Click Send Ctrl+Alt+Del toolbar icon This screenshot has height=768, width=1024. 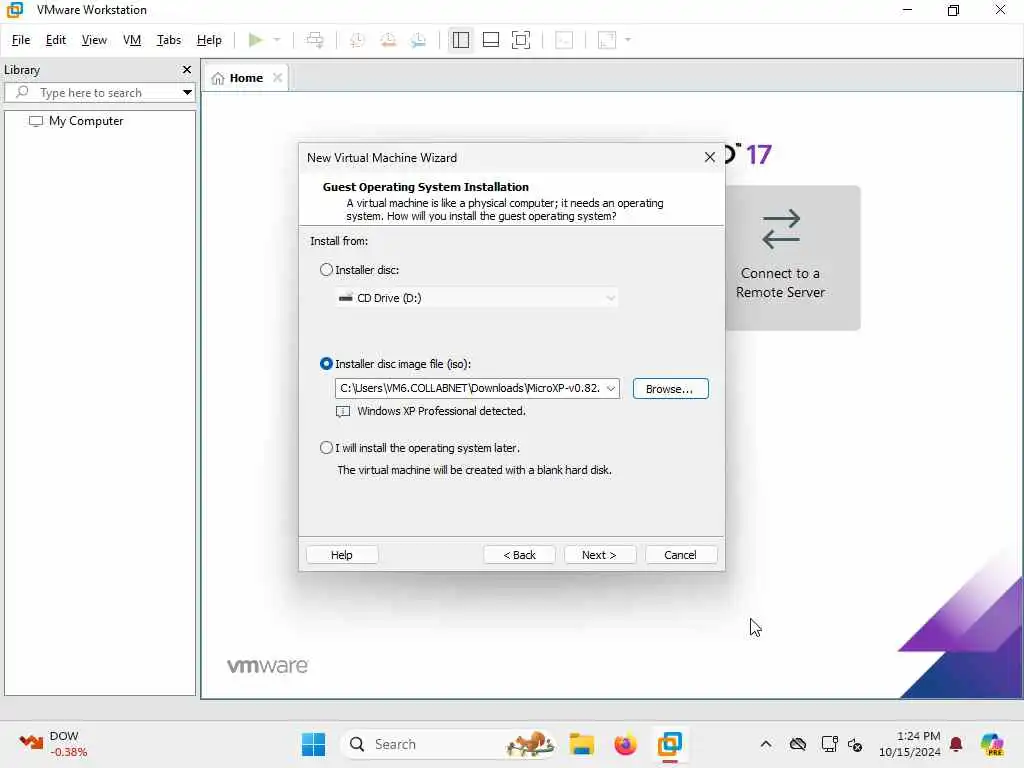(x=315, y=40)
